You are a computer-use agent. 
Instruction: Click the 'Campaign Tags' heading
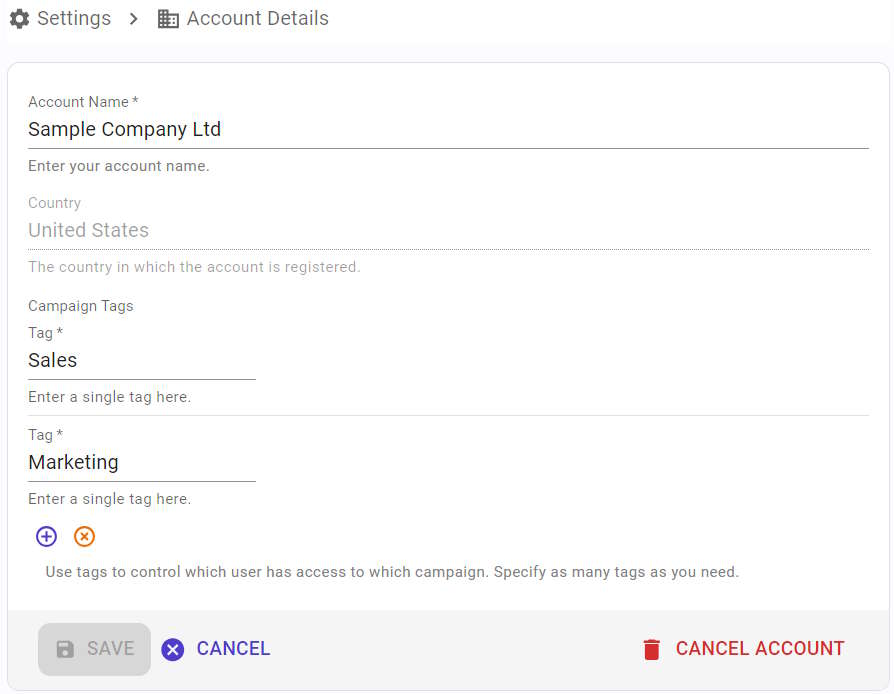[80, 306]
